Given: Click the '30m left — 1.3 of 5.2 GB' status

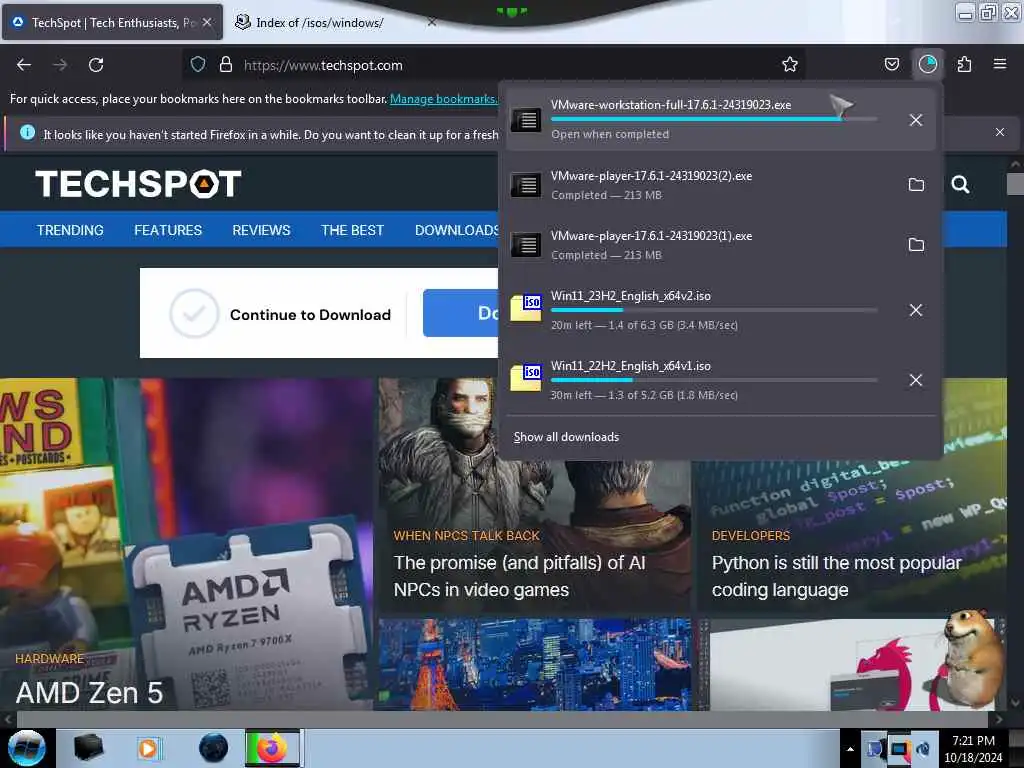Looking at the screenshot, I should 644,394.
